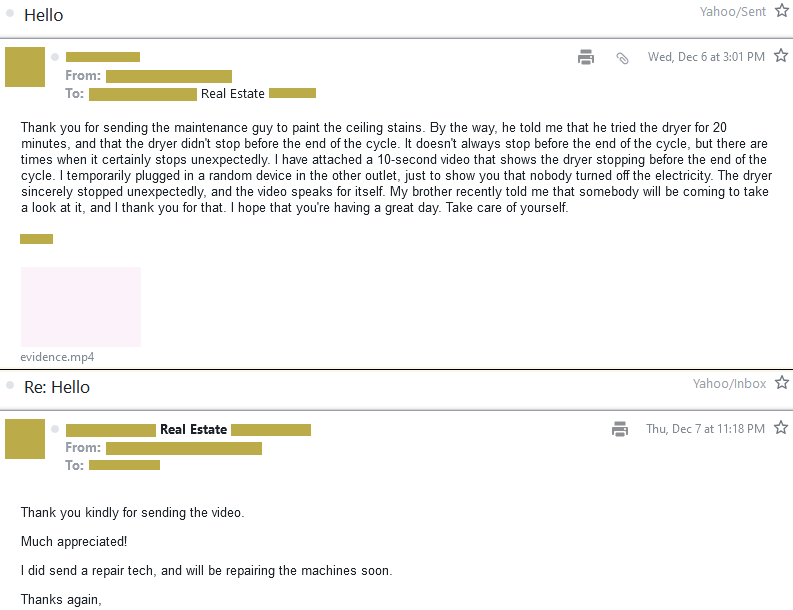The width and height of the screenshot is (793, 610).
Task: Star the Hello conversation in Yahoo/Sent
Action: point(782,11)
